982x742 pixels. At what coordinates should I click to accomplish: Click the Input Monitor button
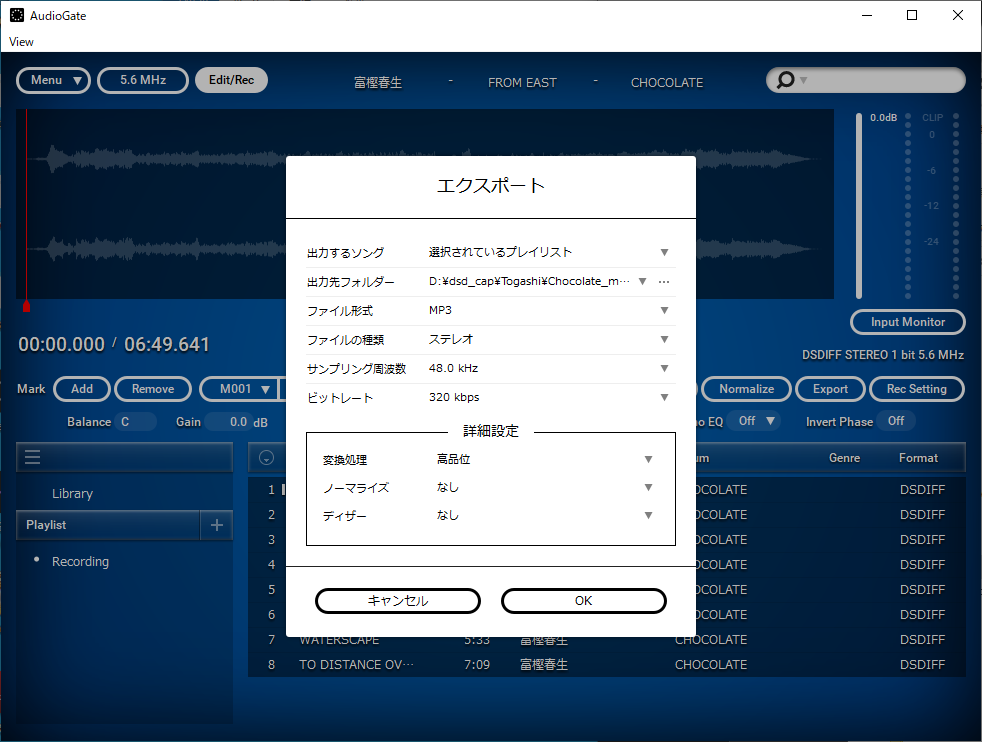click(908, 322)
